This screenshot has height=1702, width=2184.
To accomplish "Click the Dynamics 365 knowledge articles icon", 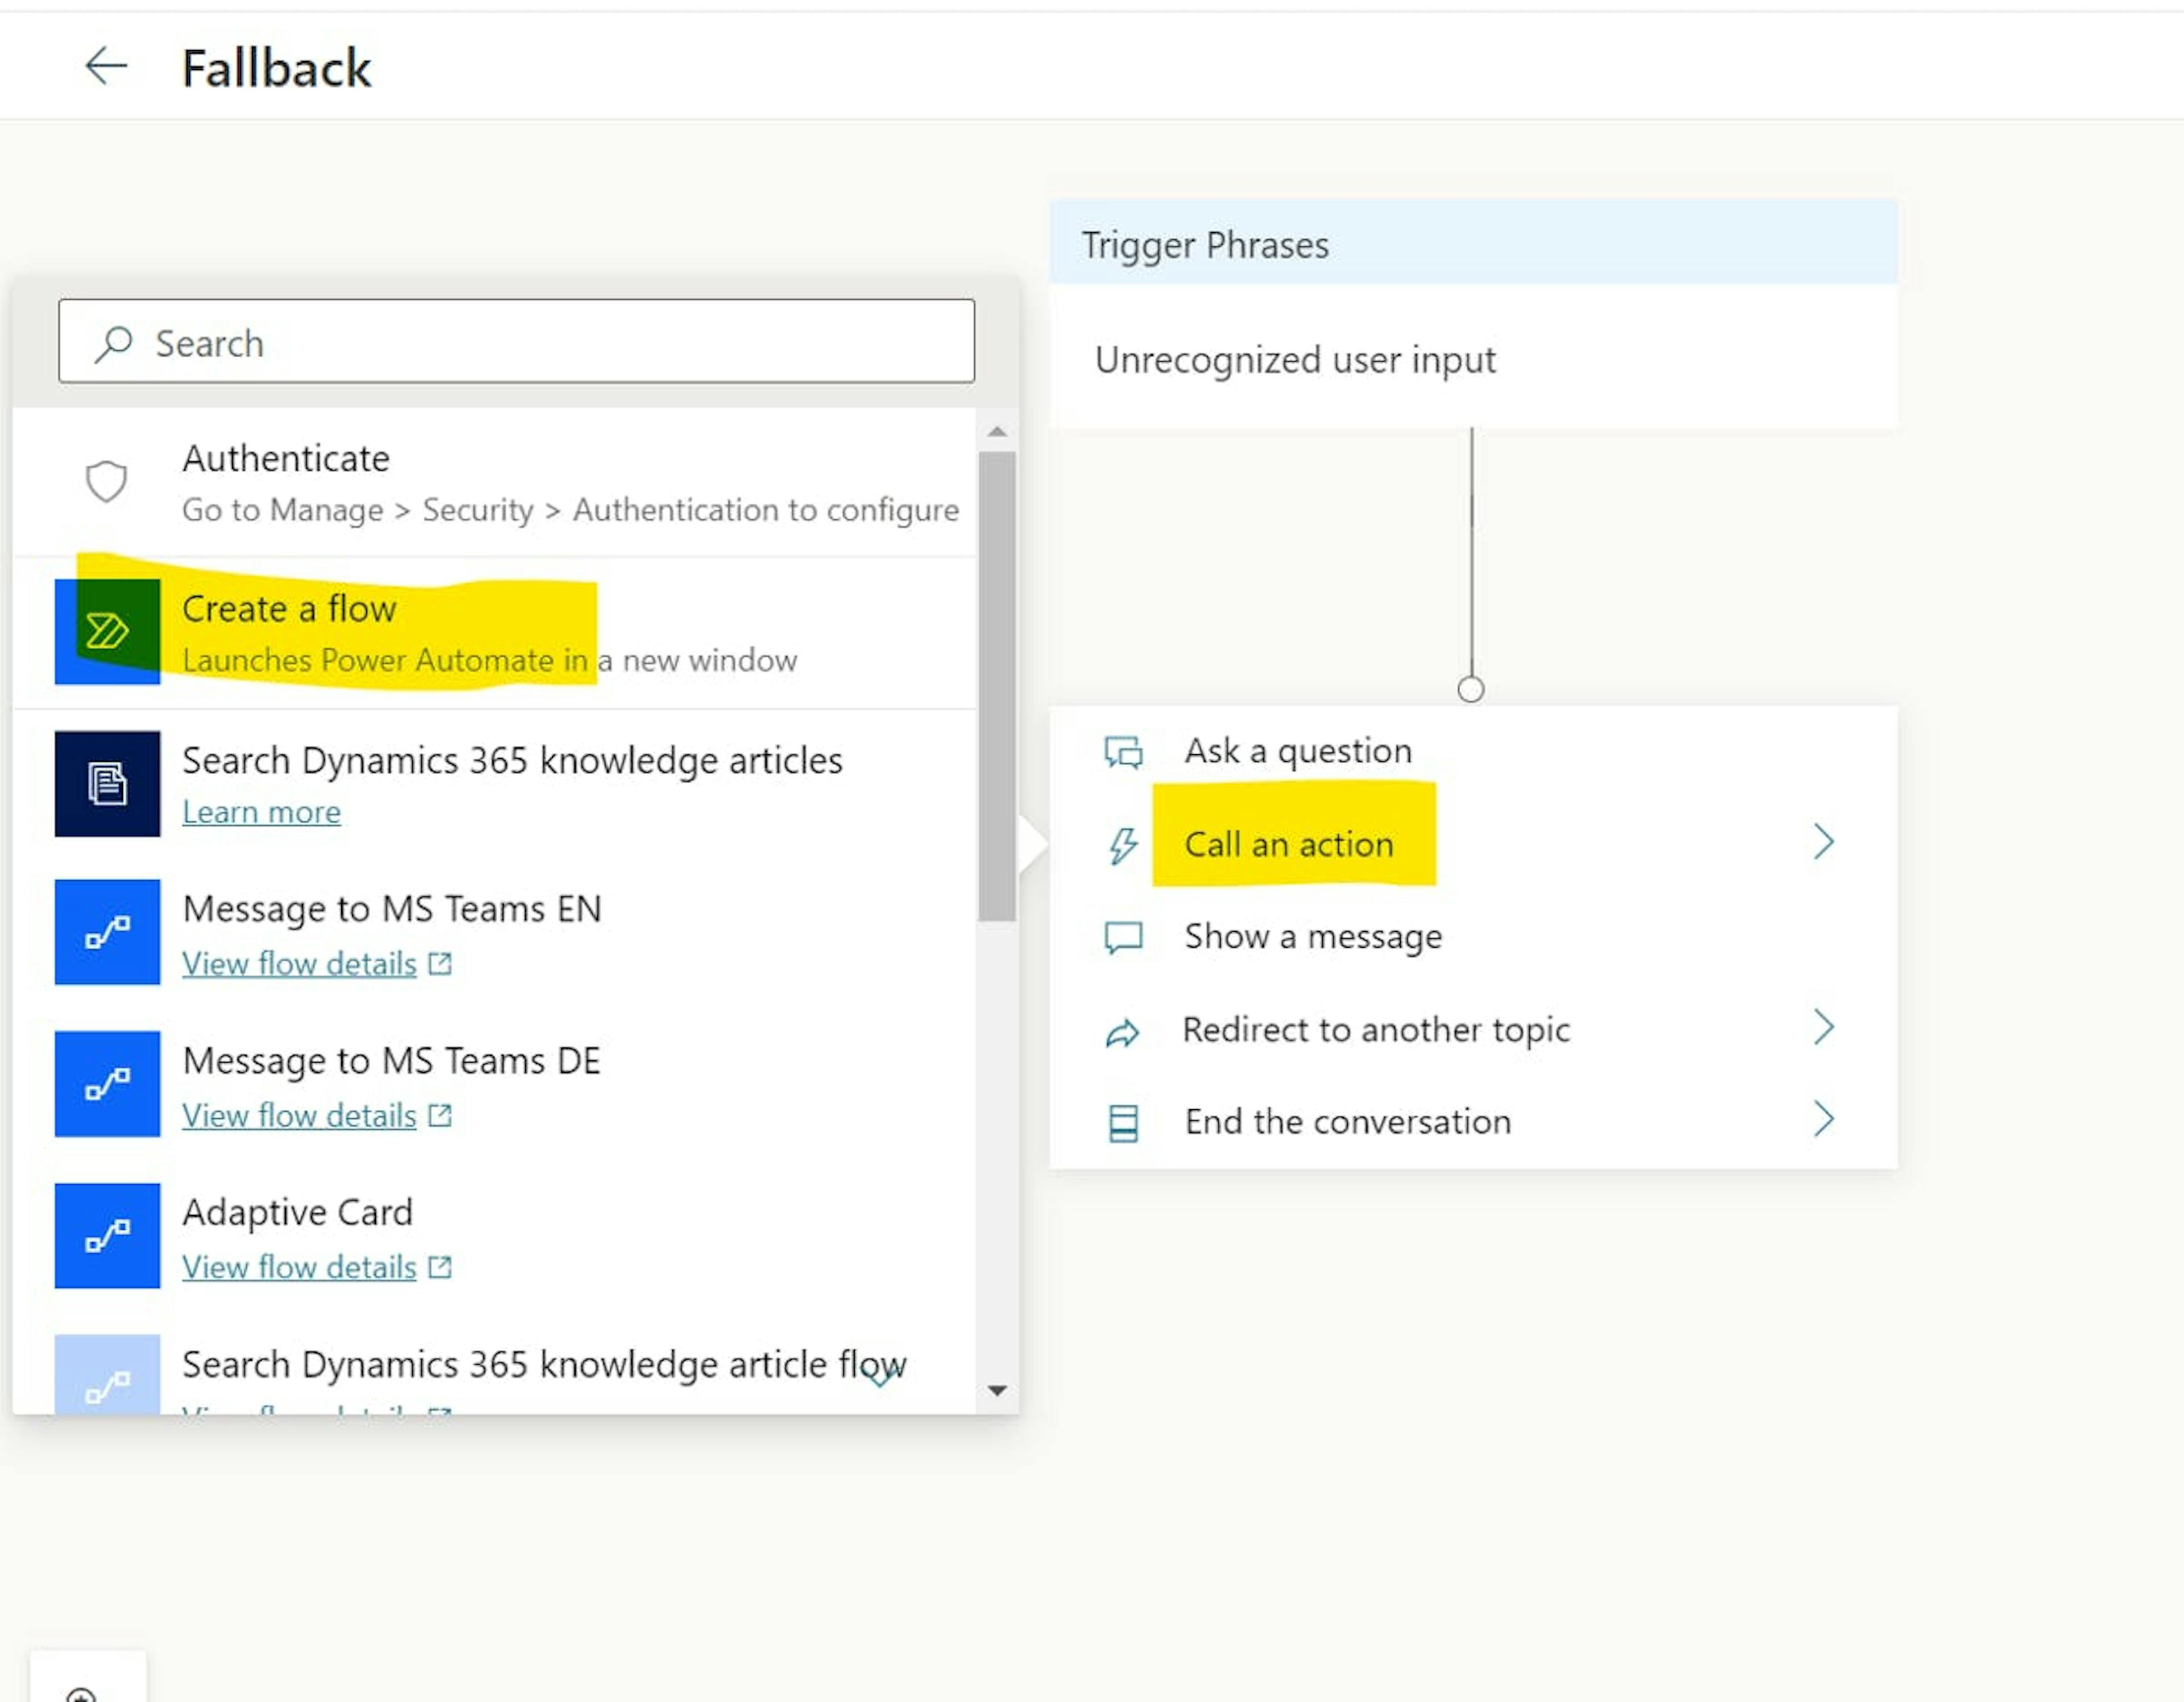I will 107,784.
